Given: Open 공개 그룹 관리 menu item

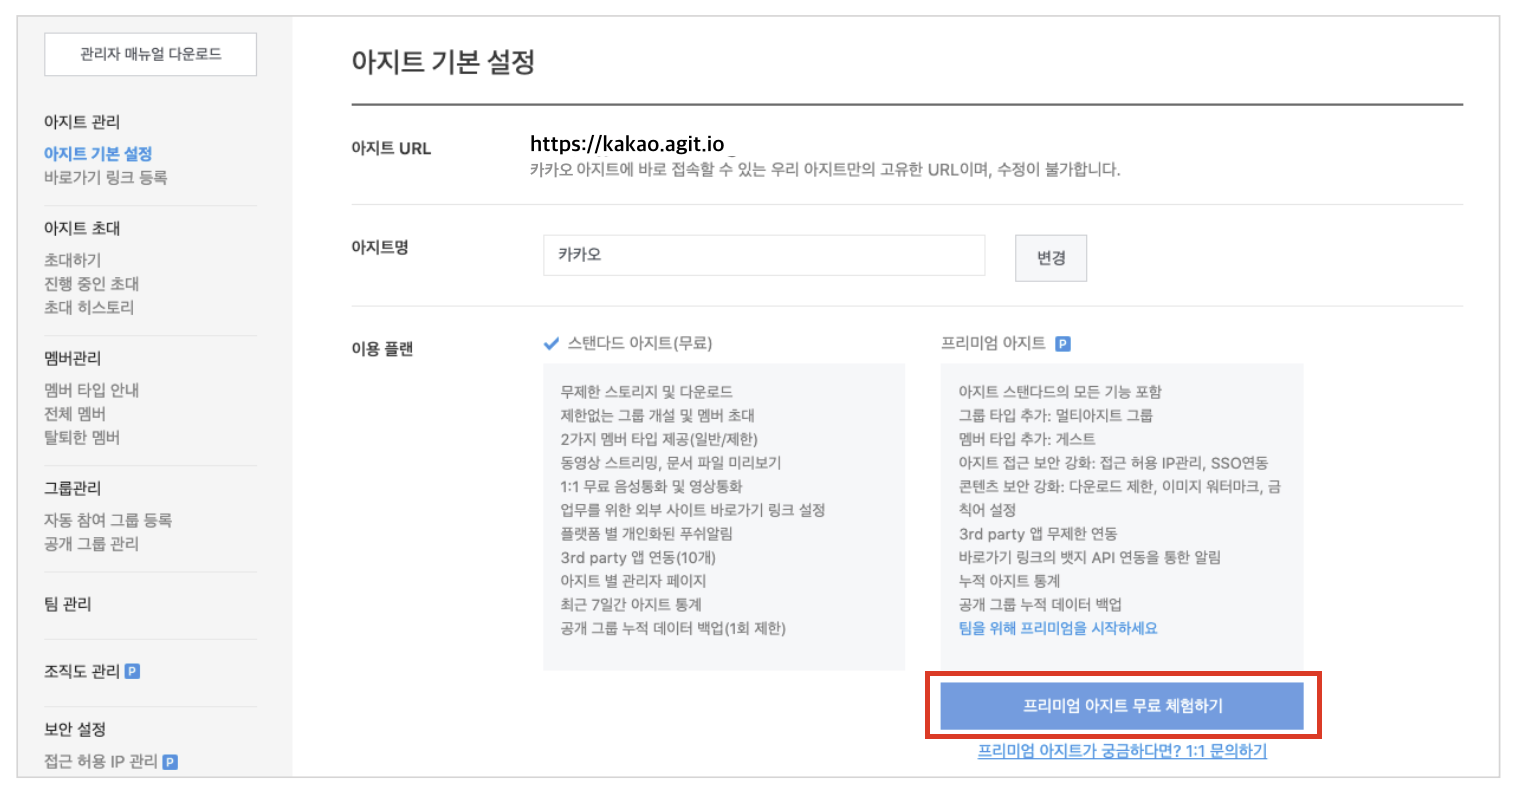Looking at the screenshot, I should tap(91, 544).
